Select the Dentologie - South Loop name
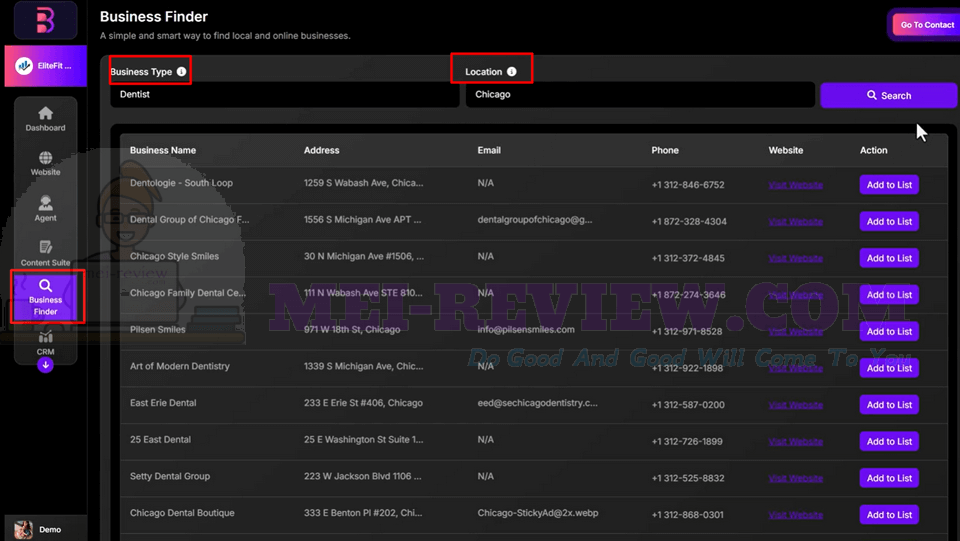960x541 pixels. point(181,183)
